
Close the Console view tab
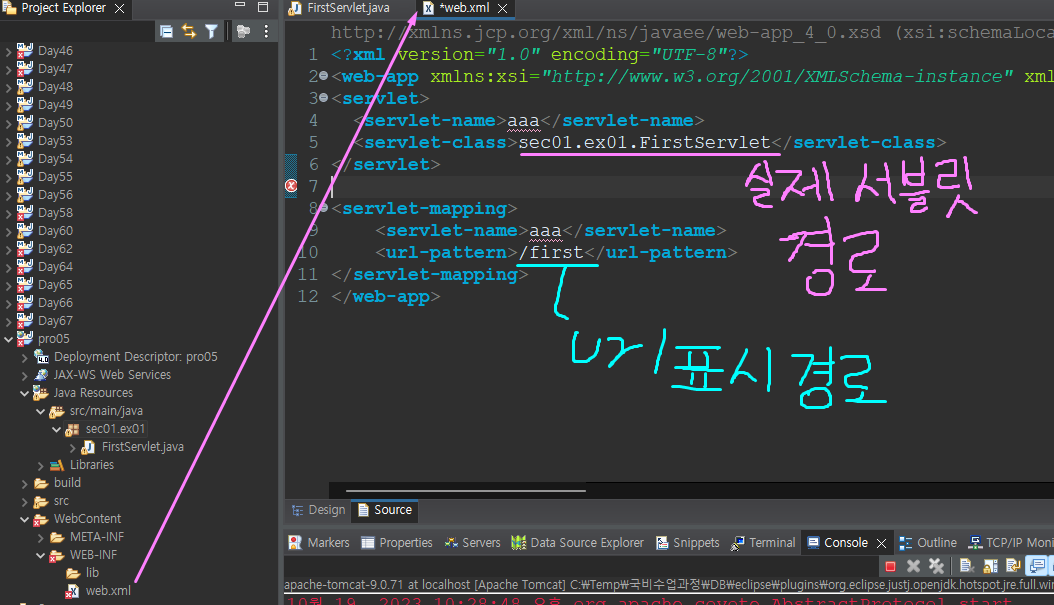click(882, 543)
